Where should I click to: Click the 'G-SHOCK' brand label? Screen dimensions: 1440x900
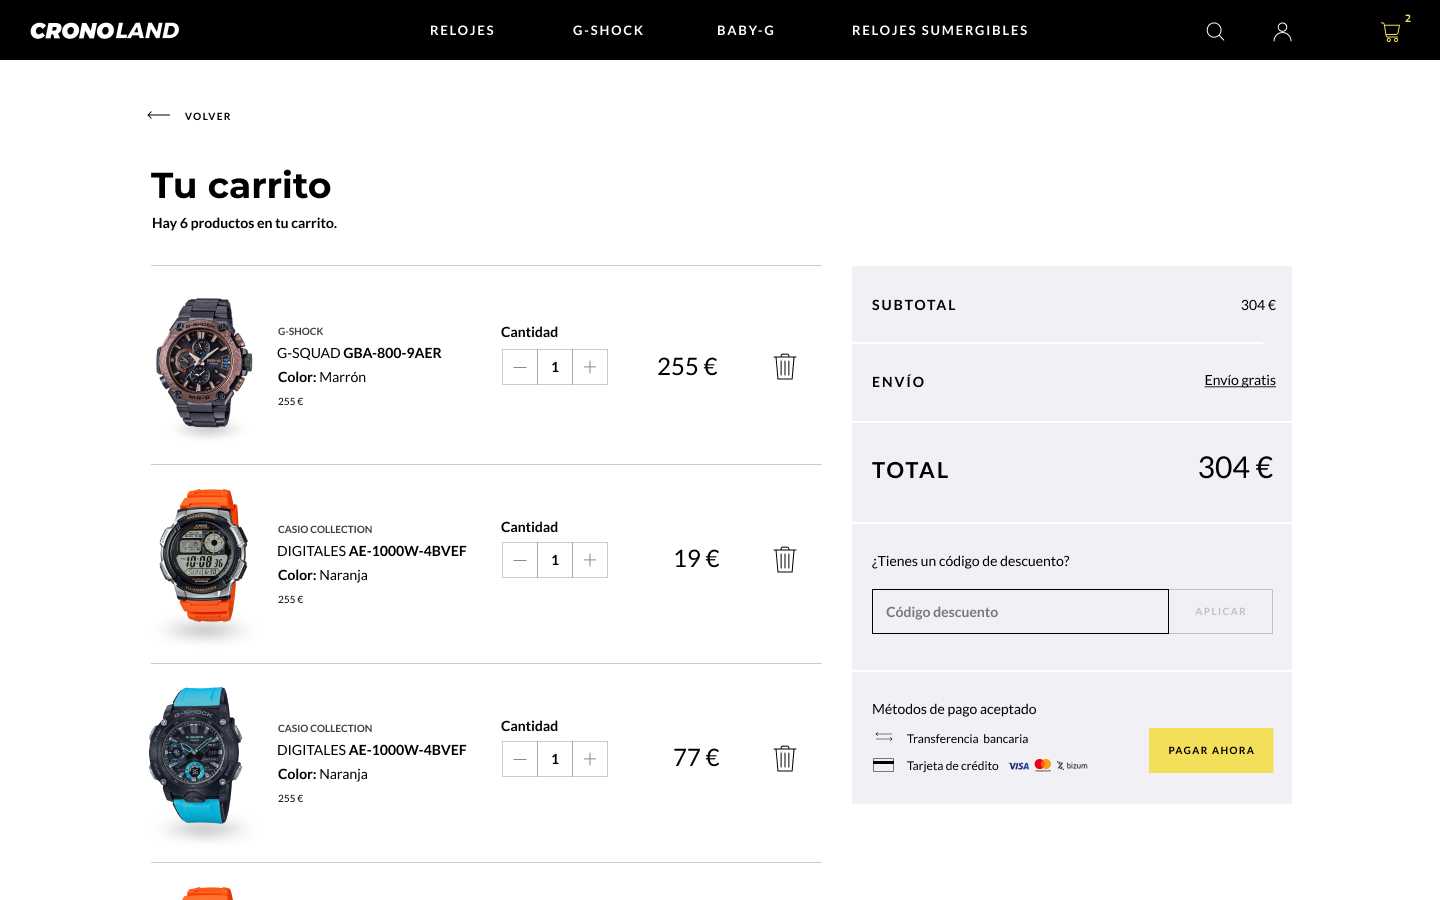(301, 331)
